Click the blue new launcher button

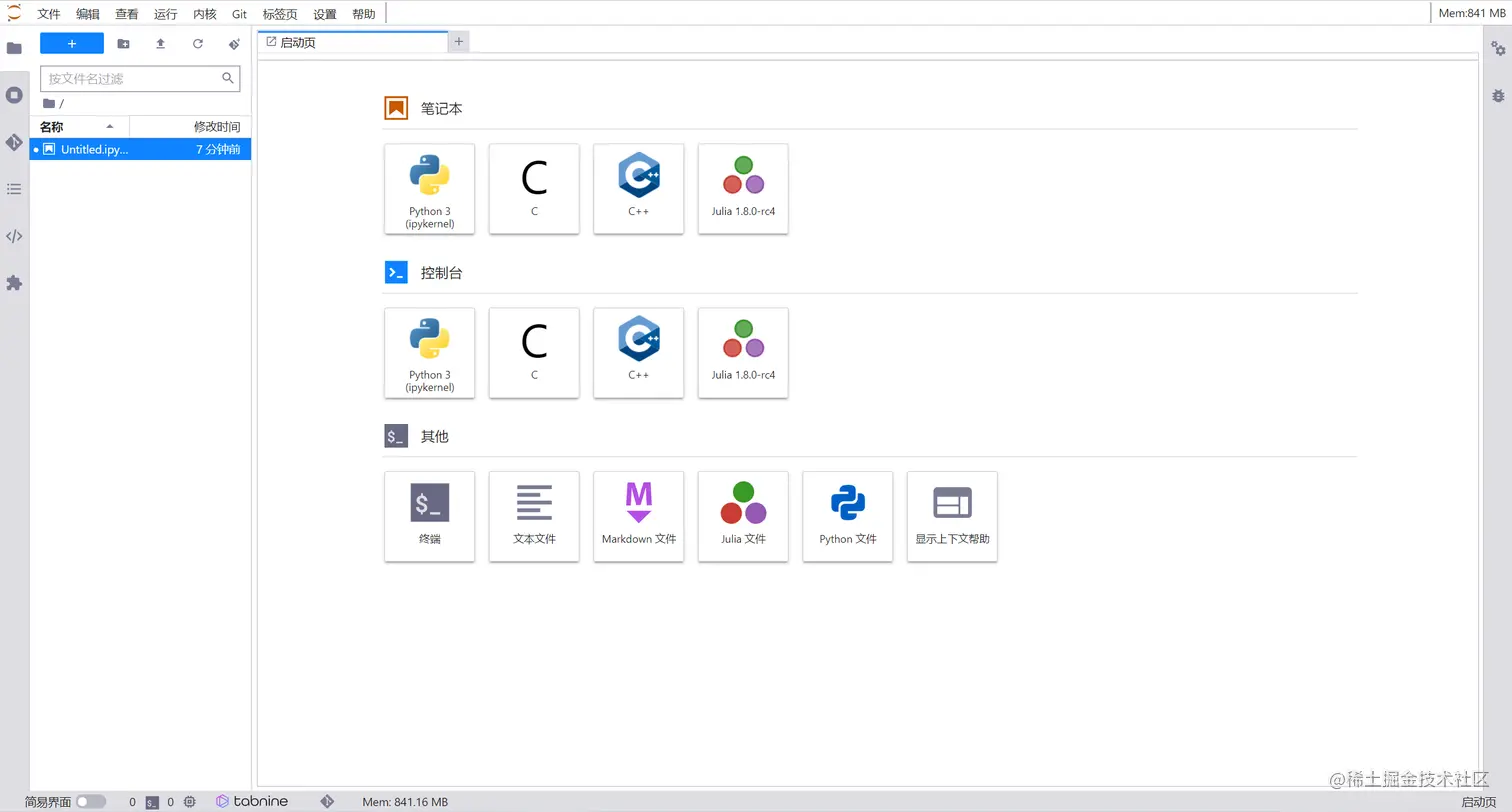[72, 44]
